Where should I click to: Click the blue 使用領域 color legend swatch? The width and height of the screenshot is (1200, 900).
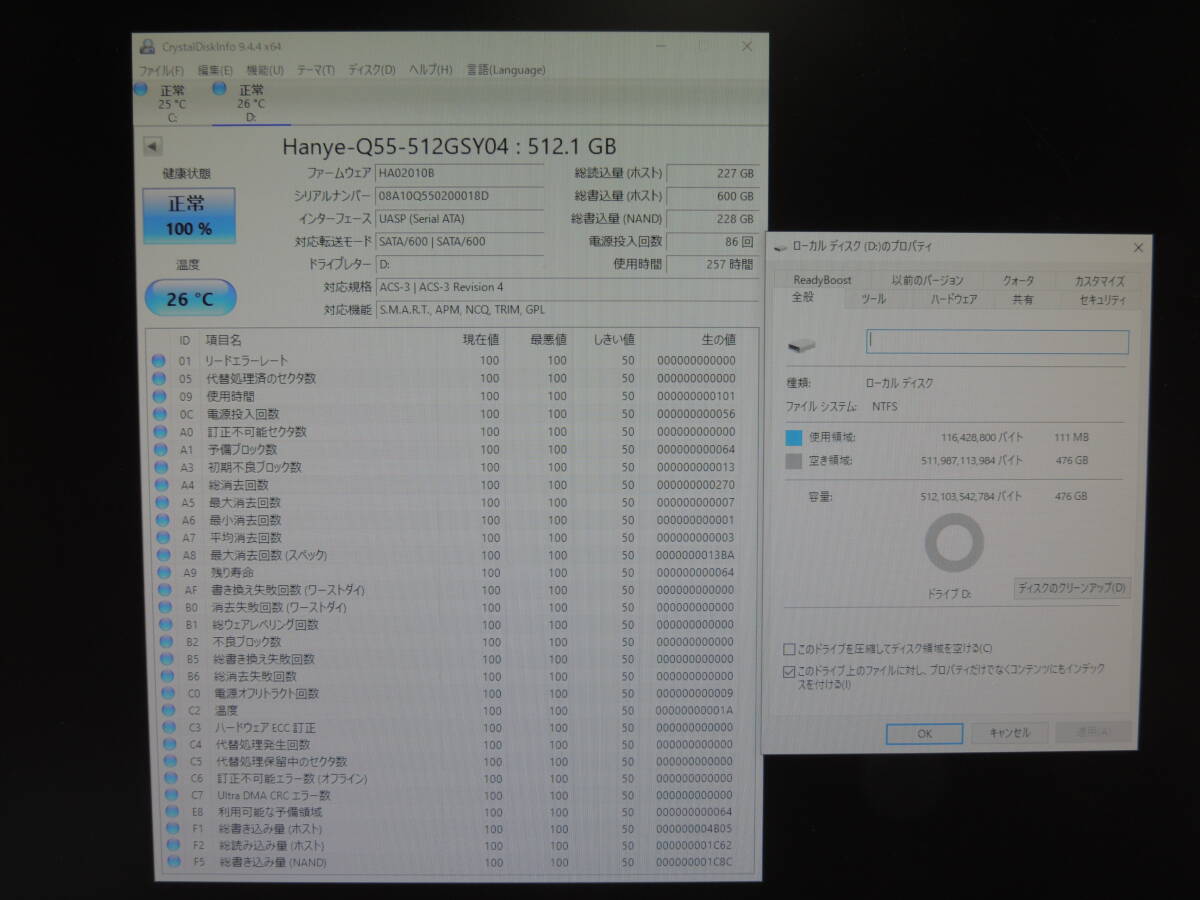(x=792, y=436)
